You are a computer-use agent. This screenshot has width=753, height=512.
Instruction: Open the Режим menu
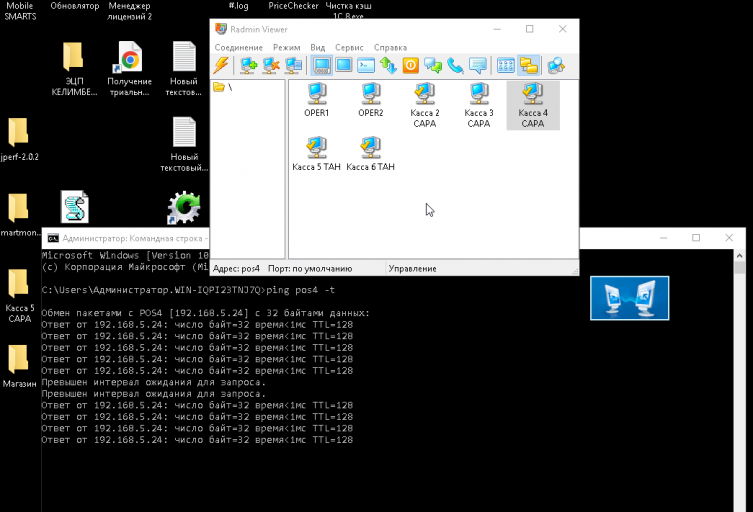tap(287, 48)
